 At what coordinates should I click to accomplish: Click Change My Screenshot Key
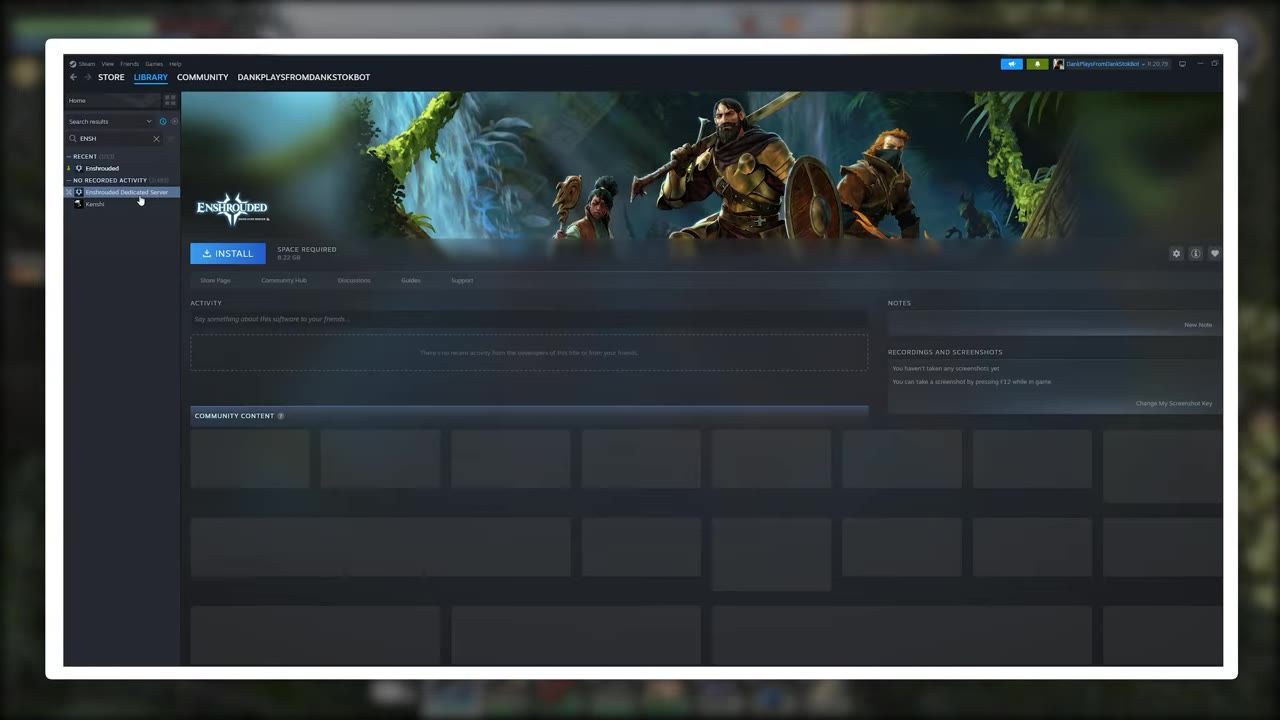[x=1174, y=403]
